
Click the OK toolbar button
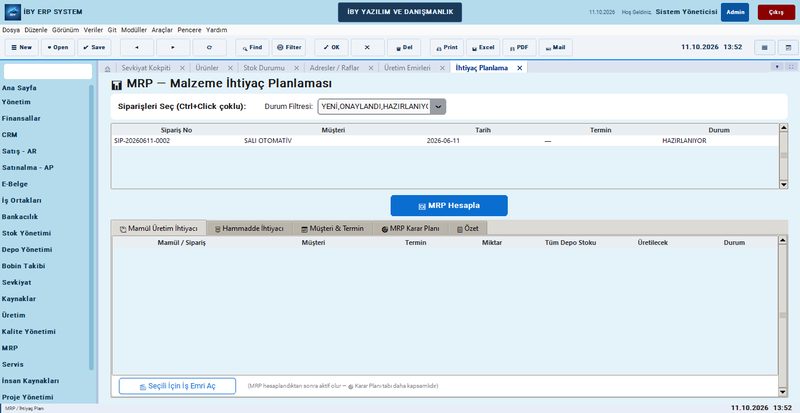pos(331,47)
